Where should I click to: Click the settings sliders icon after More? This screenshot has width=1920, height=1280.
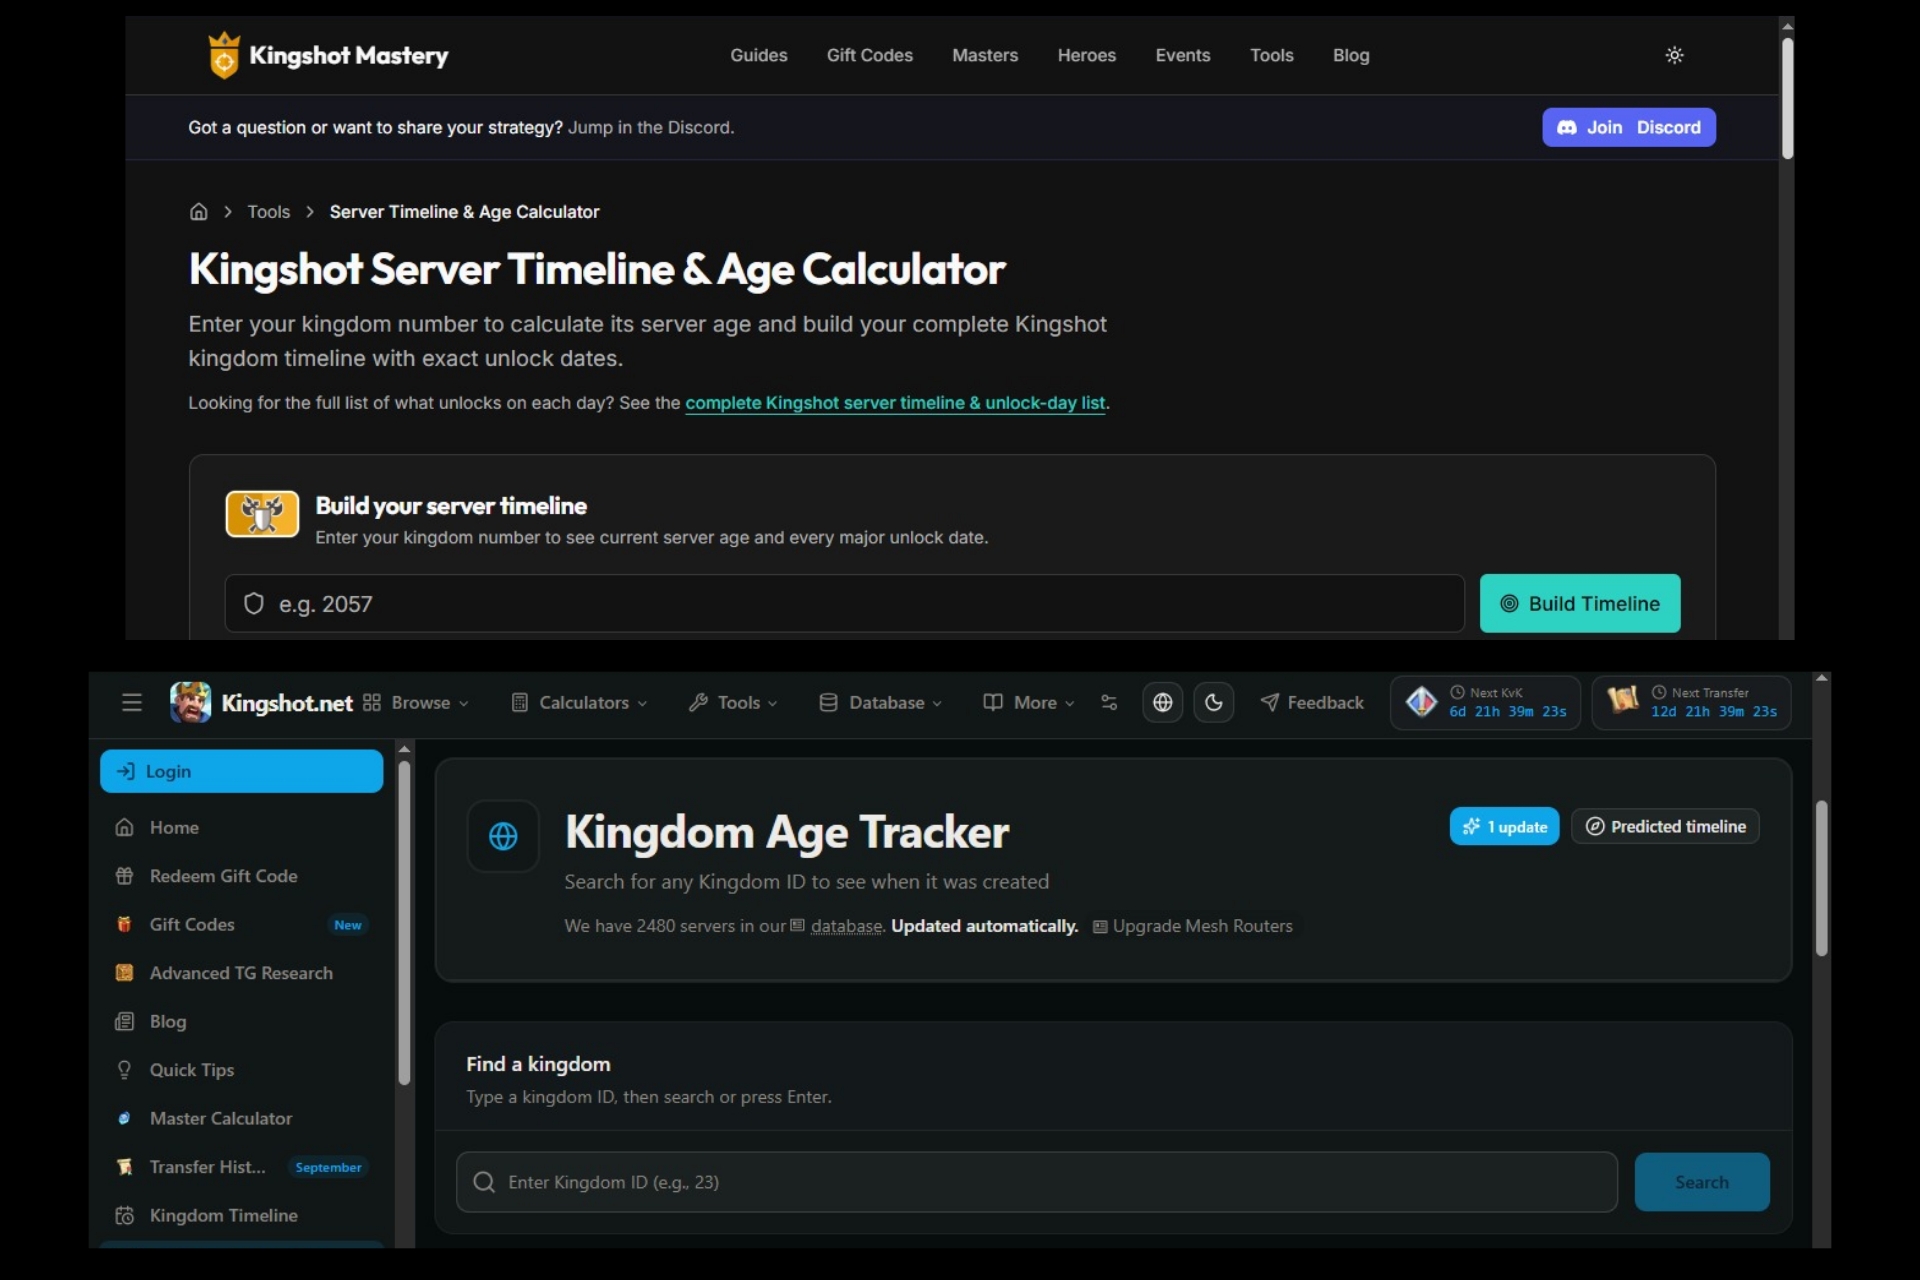[x=1108, y=702]
